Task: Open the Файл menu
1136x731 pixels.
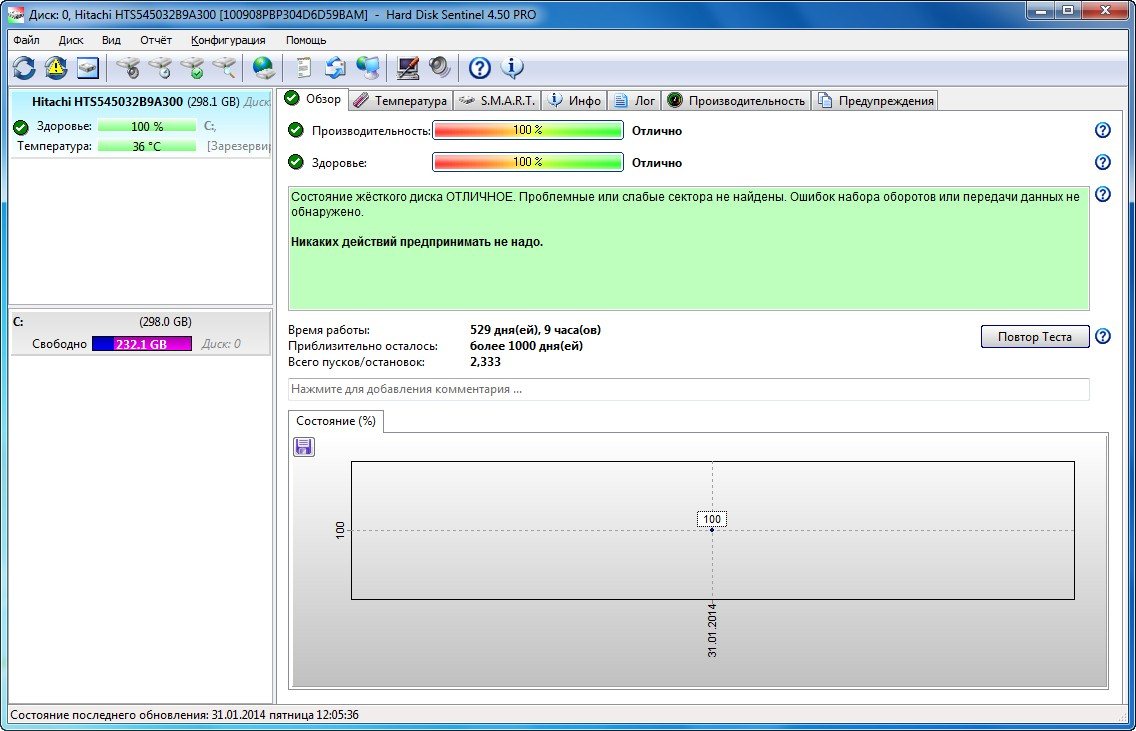Action: click(27, 40)
